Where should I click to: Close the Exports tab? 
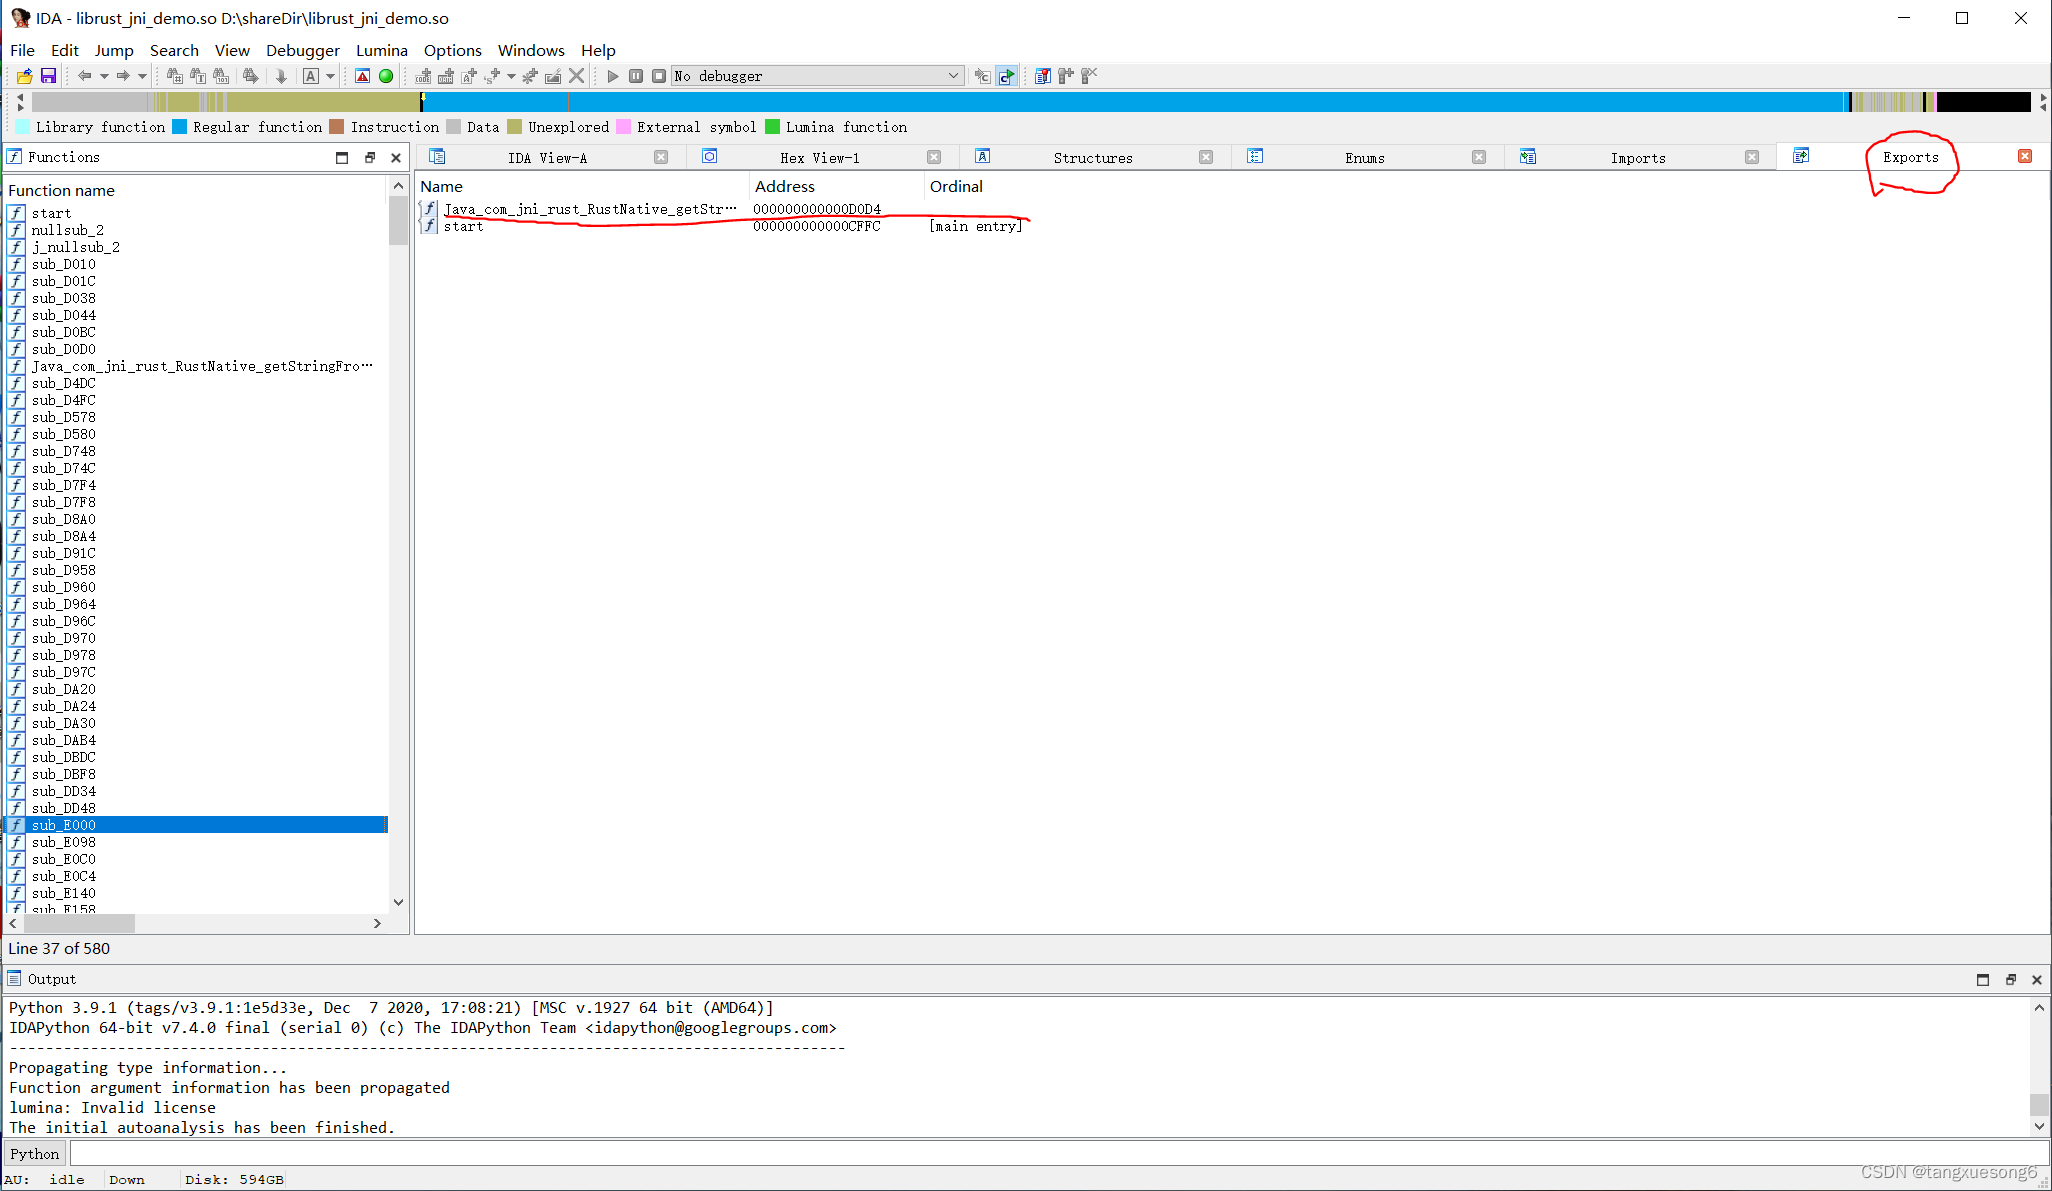point(2025,156)
